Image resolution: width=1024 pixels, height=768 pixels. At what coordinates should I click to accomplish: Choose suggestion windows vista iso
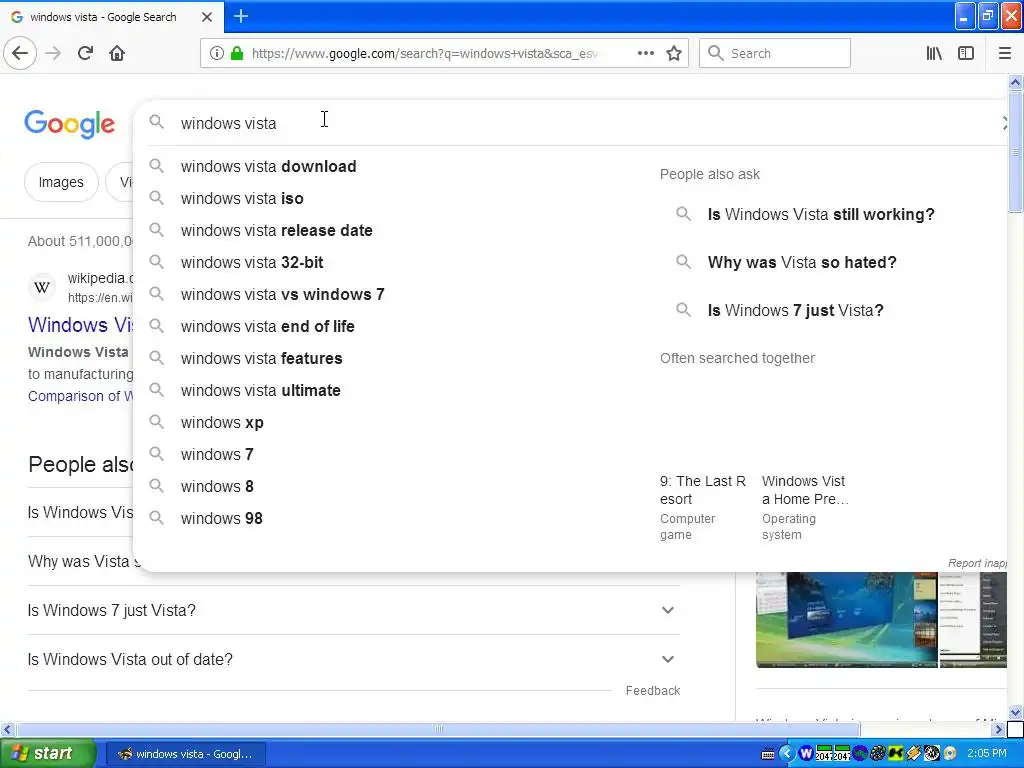pos(242,199)
